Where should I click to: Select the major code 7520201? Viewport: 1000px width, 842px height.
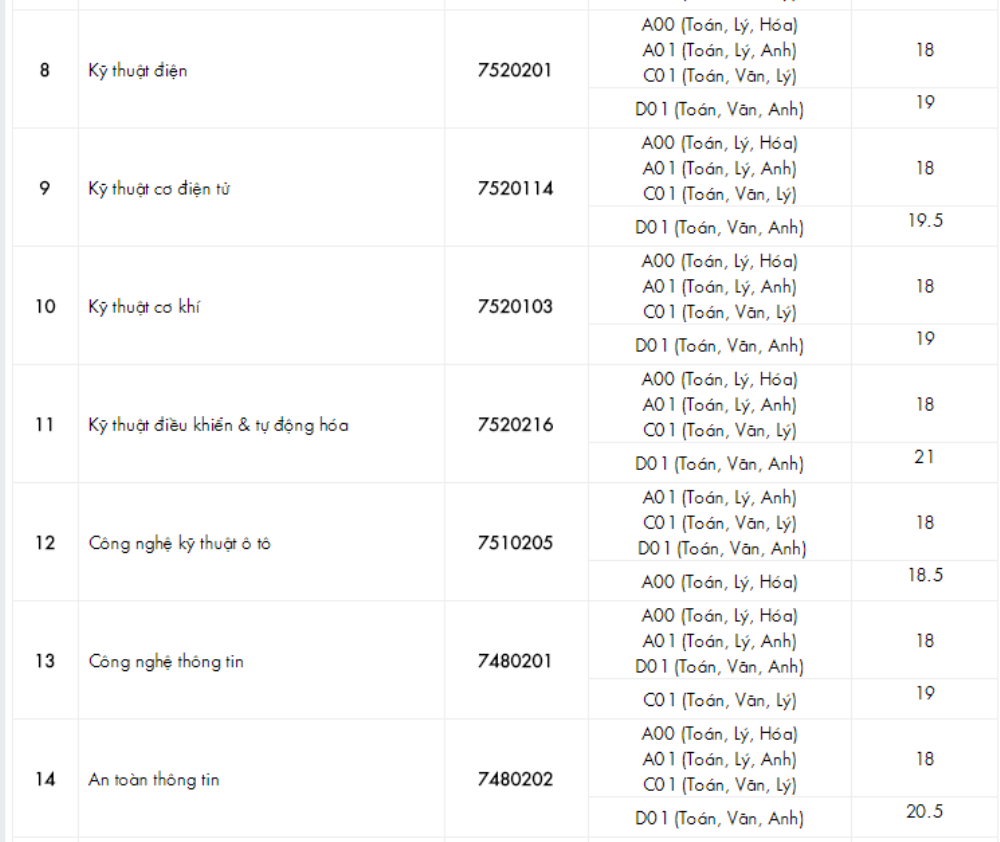tap(515, 71)
